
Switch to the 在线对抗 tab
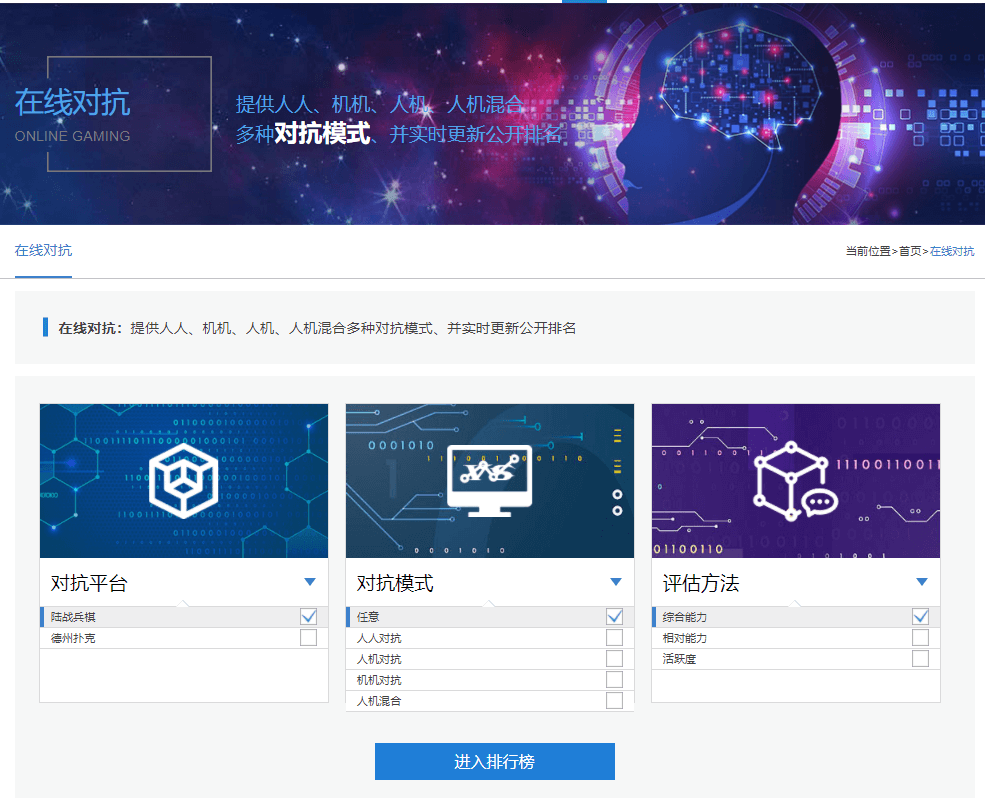pyautogui.click(x=43, y=251)
